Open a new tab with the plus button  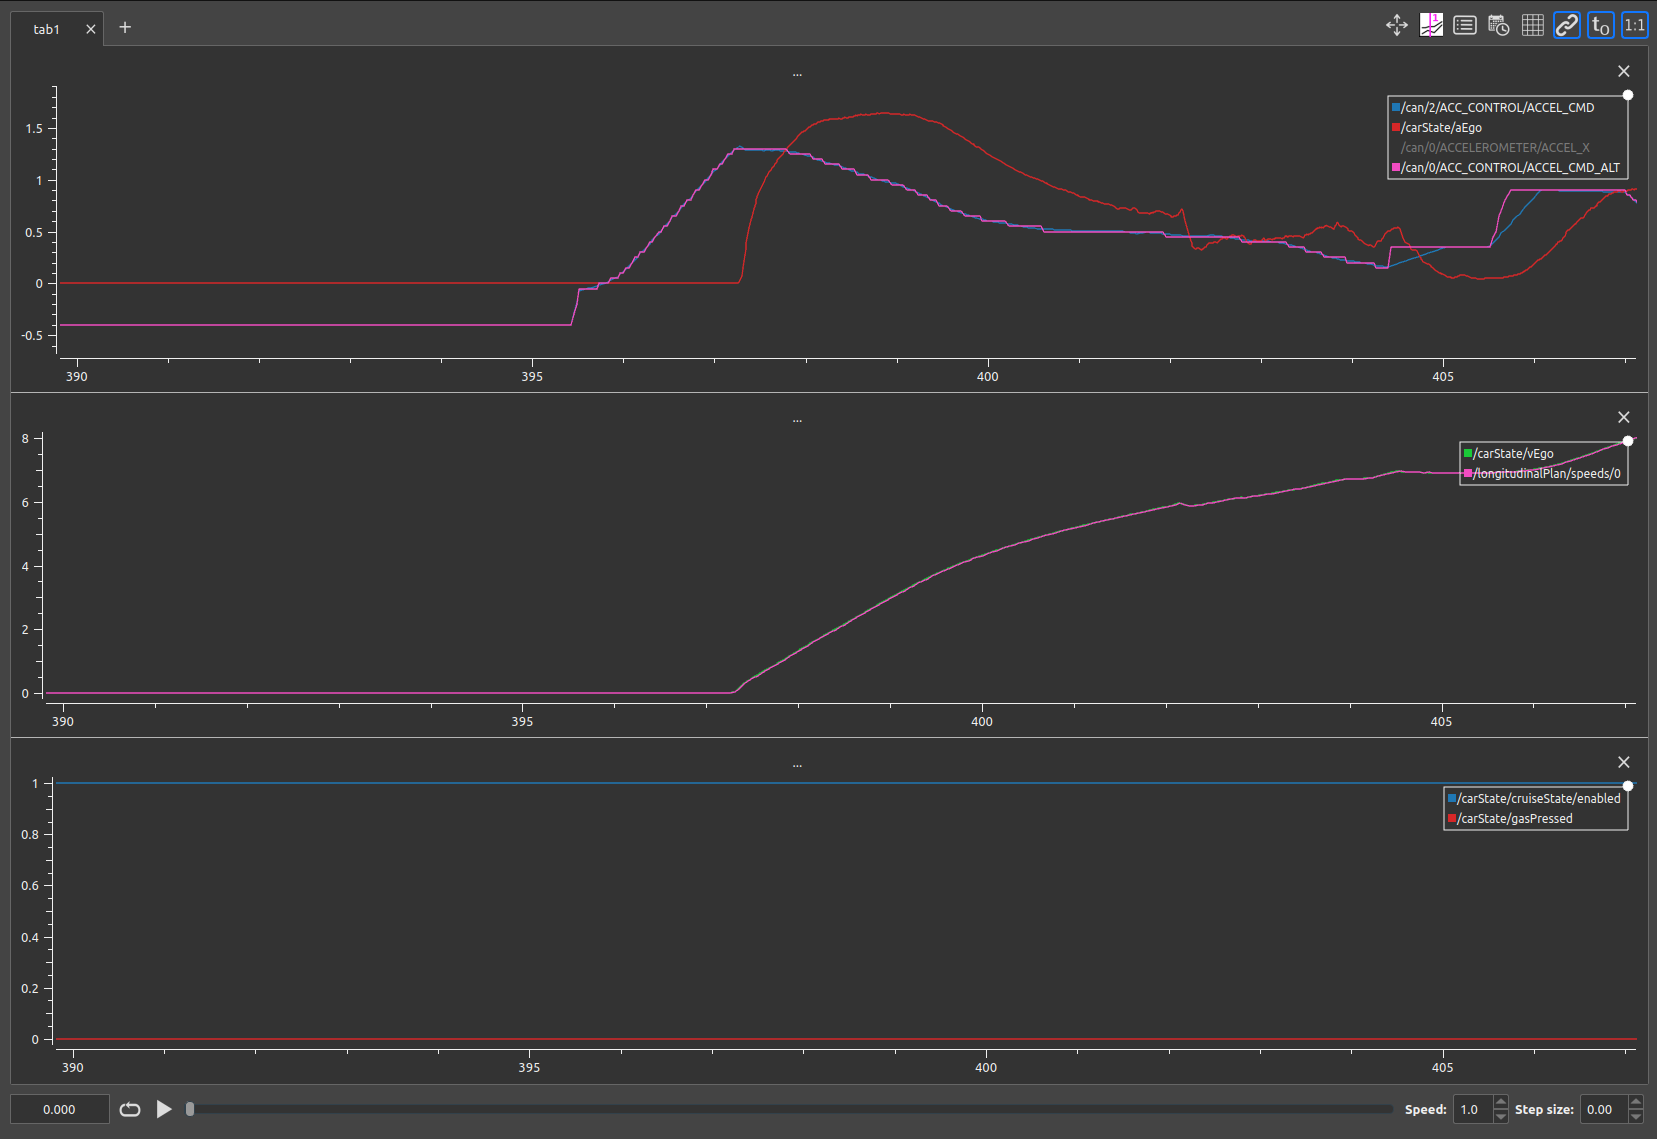124,27
